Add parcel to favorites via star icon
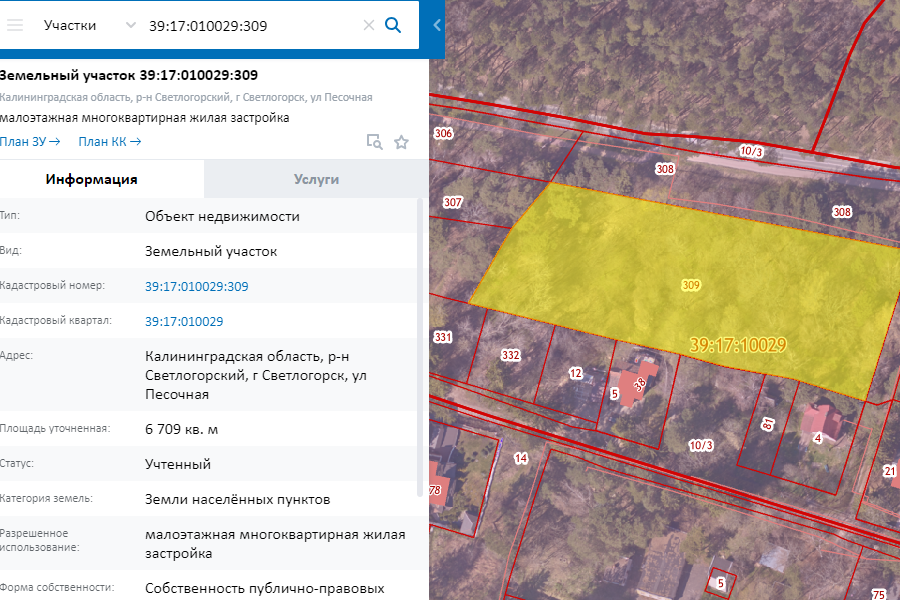Viewport: 900px width, 600px height. [401, 142]
